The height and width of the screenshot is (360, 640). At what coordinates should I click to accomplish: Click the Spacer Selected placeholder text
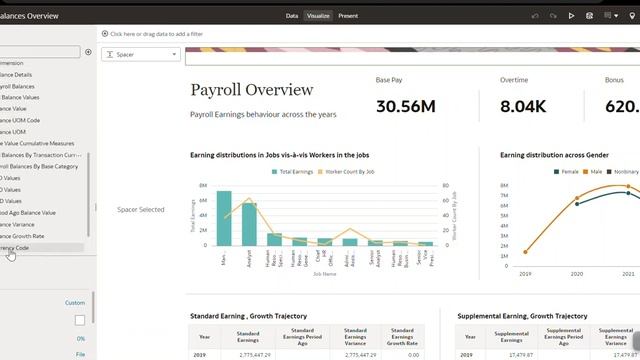[141, 209]
